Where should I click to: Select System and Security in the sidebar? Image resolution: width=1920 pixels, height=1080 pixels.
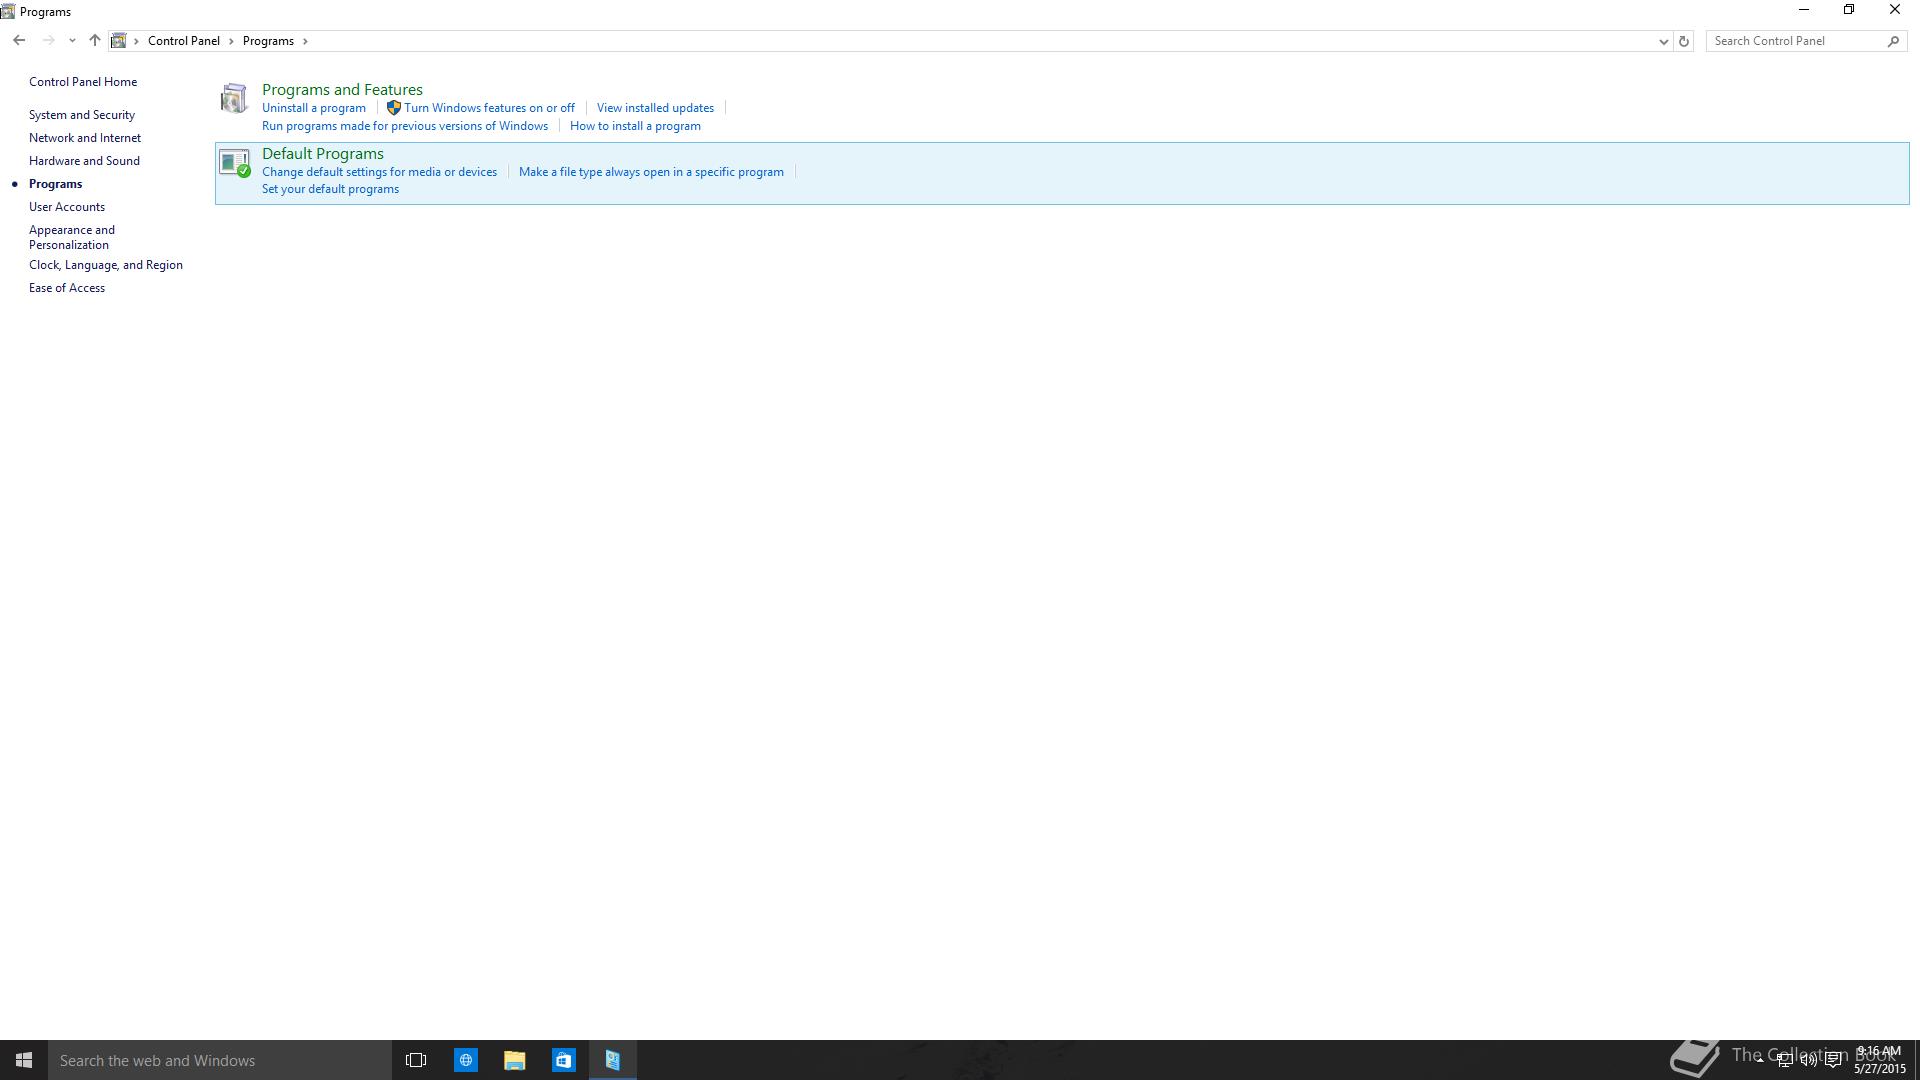(x=82, y=115)
